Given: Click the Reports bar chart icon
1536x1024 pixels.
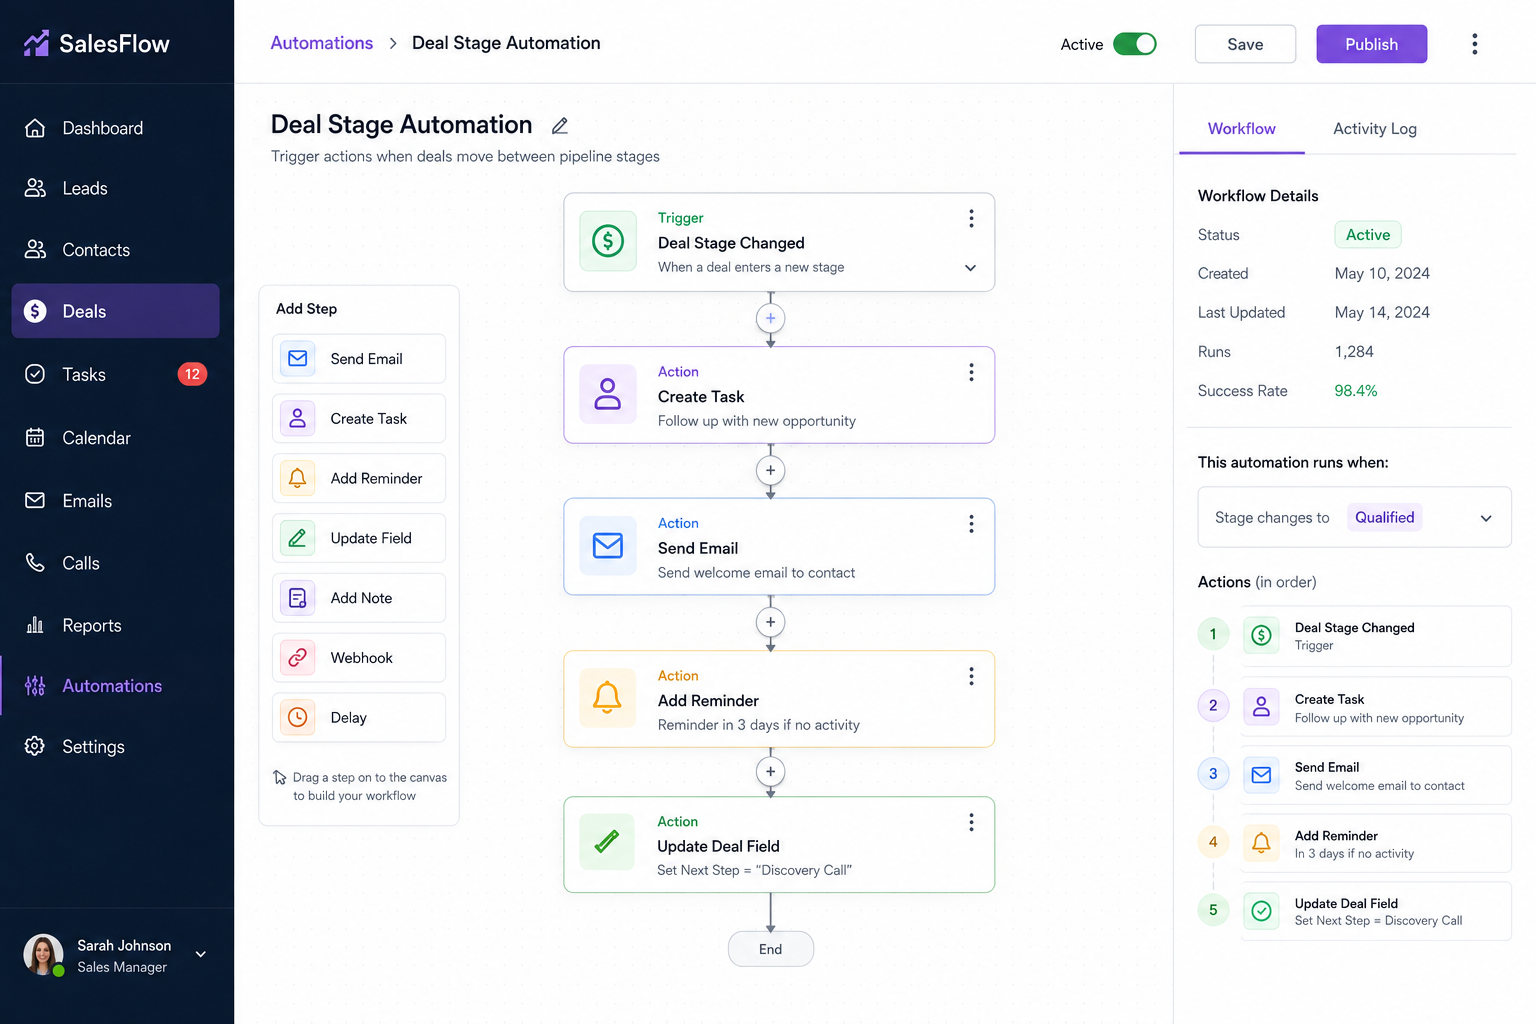Looking at the screenshot, I should tap(35, 625).
